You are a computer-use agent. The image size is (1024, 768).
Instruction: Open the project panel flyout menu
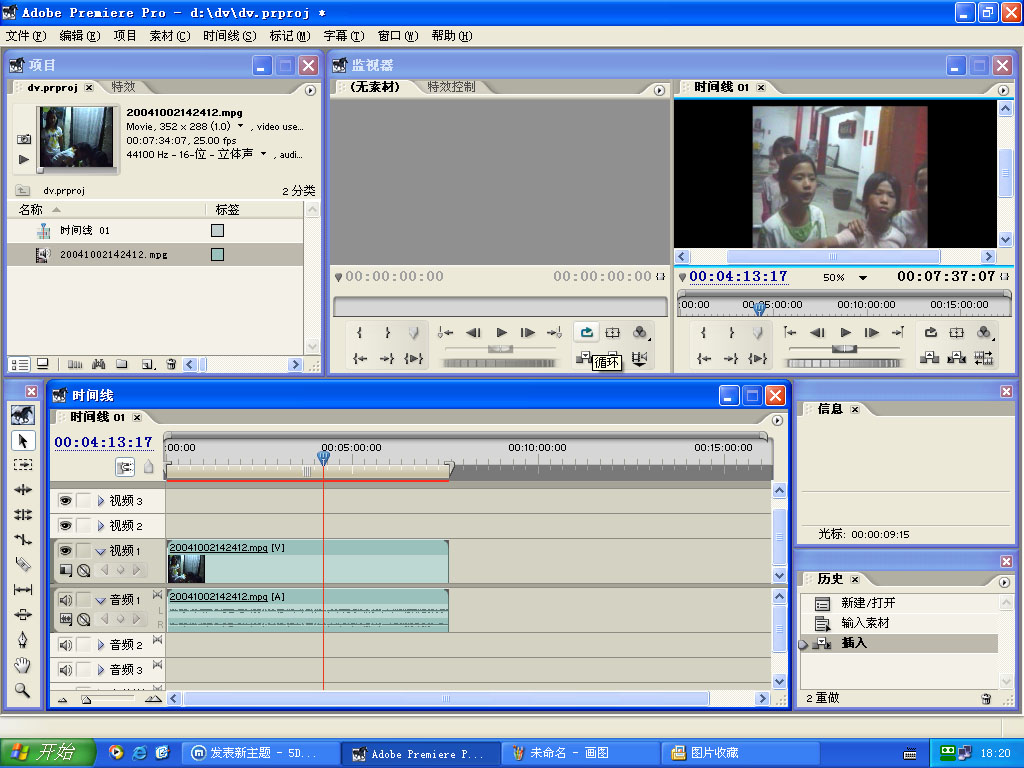click(x=310, y=90)
